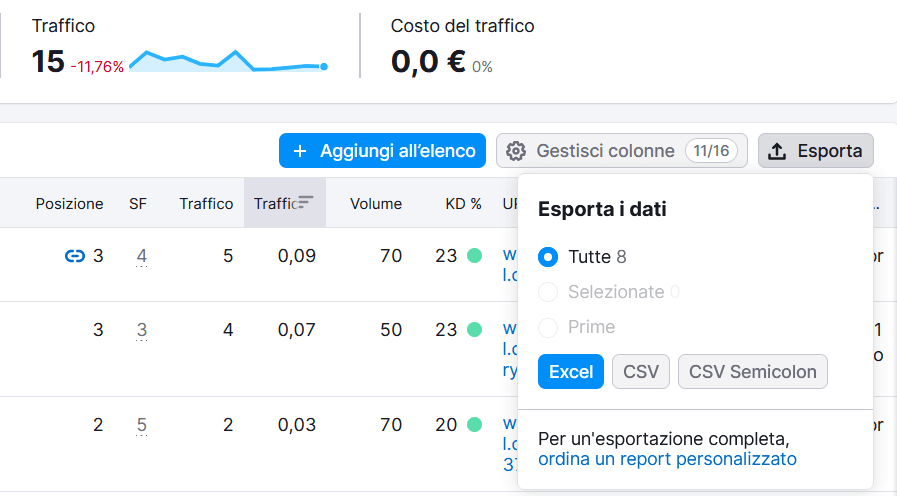Sort by the Posizione column header

pyautogui.click(x=69, y=203)
